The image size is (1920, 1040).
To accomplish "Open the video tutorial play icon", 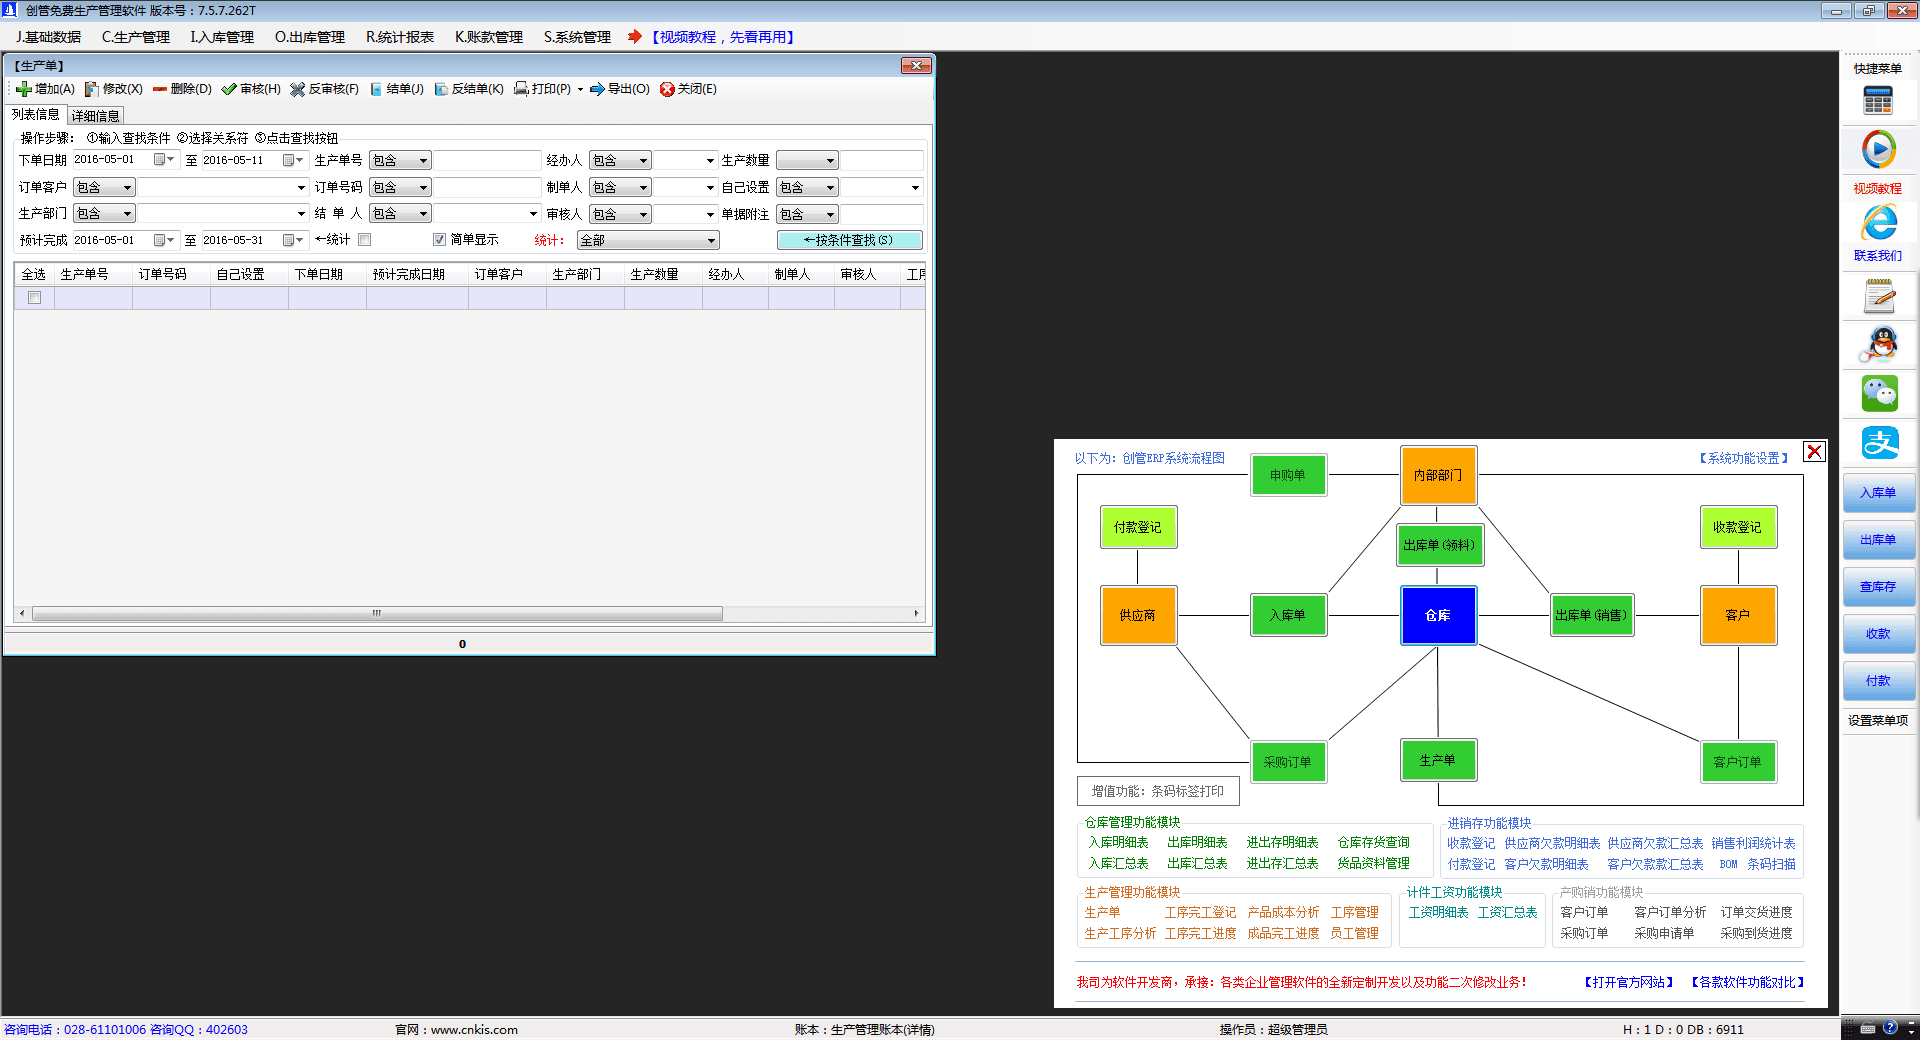I will [x=1878, y=150].
